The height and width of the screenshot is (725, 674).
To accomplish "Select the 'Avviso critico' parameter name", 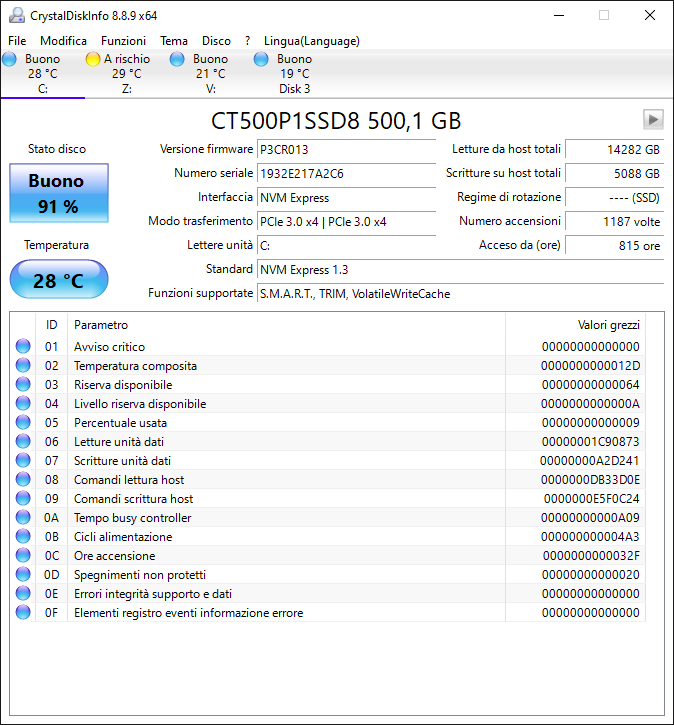I will [x=110, y=347].
